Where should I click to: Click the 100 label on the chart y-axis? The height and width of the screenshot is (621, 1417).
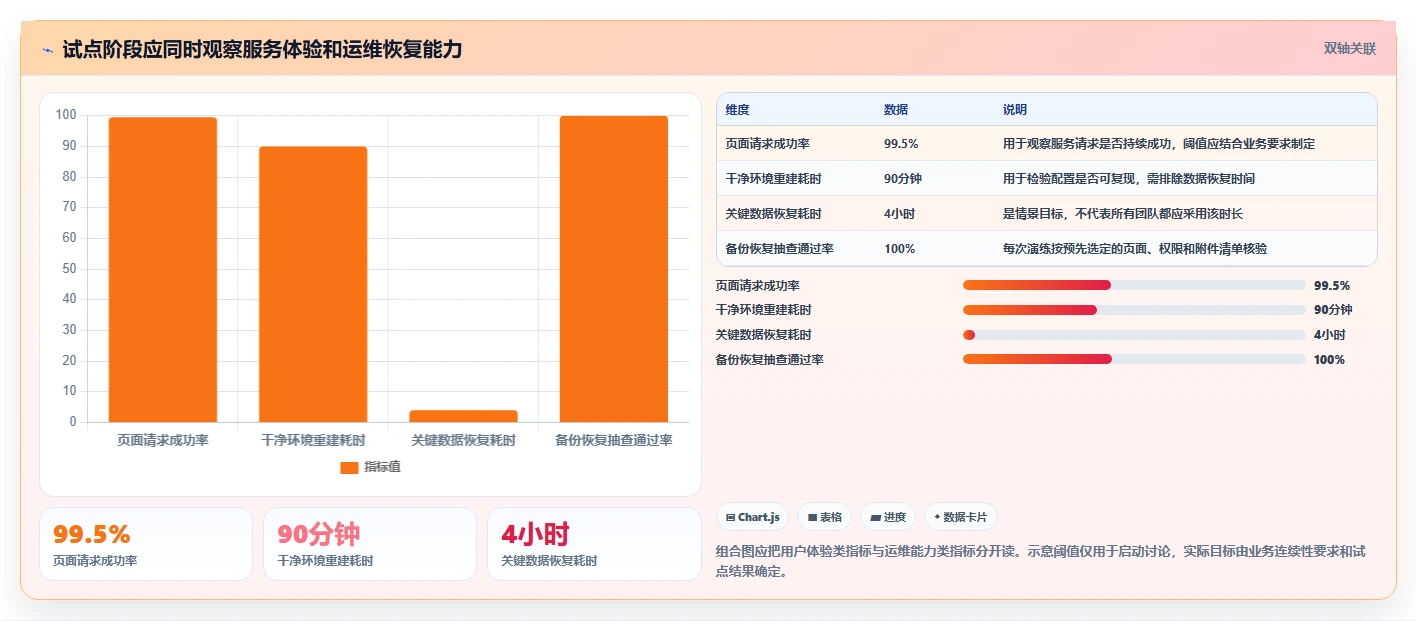click(66, 115)
